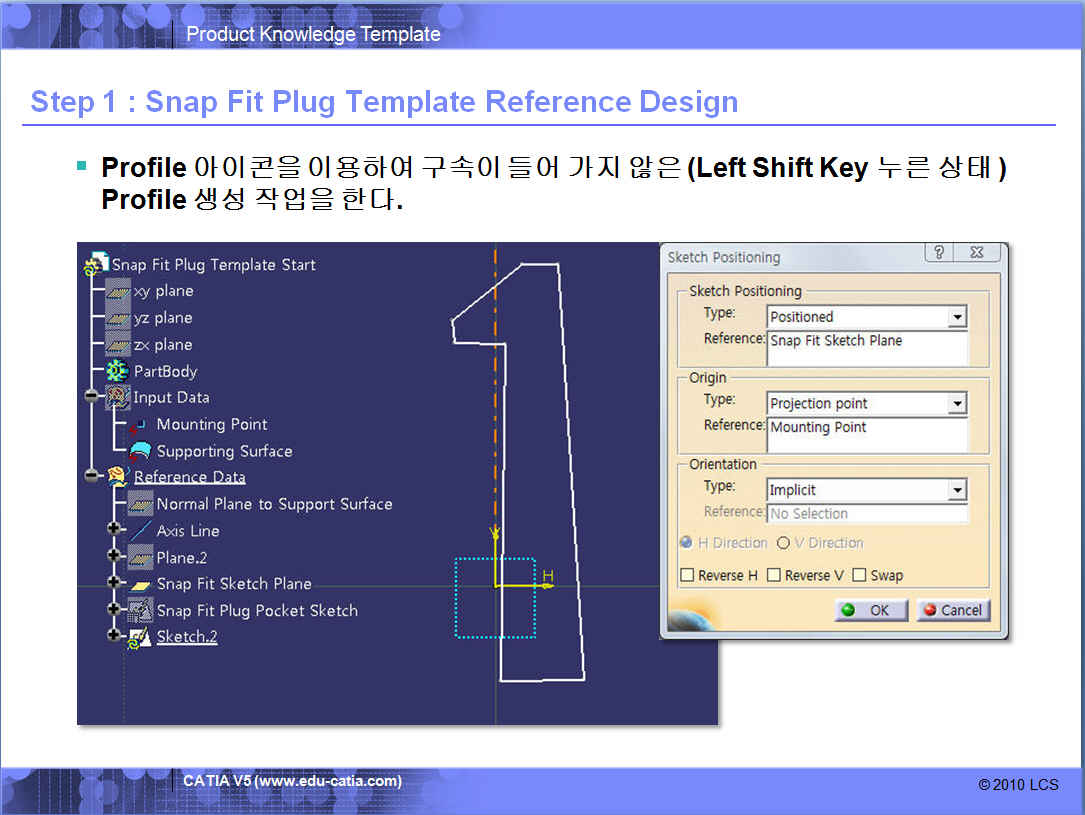Screen dimensions: 1085x815
Task: Click the dialog help question mark button
Action: click(x=938, y=253)
